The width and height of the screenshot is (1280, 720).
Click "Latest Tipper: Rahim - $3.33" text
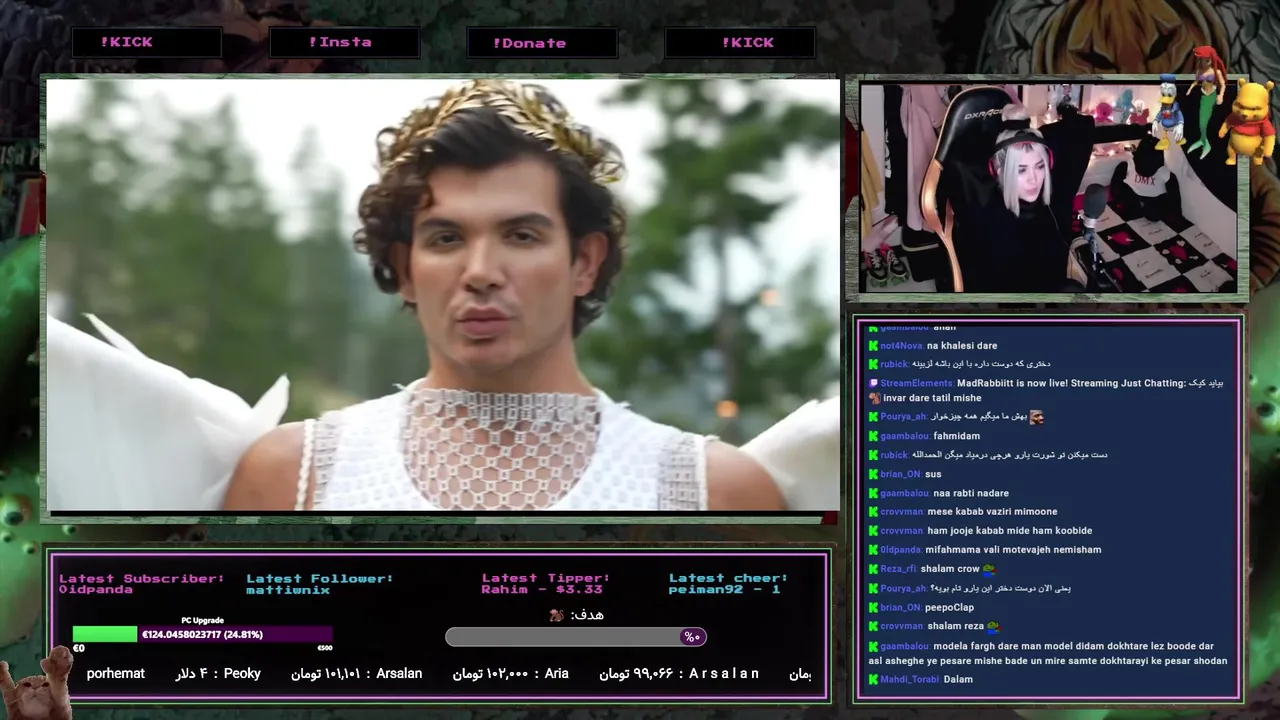click(545, 584)
